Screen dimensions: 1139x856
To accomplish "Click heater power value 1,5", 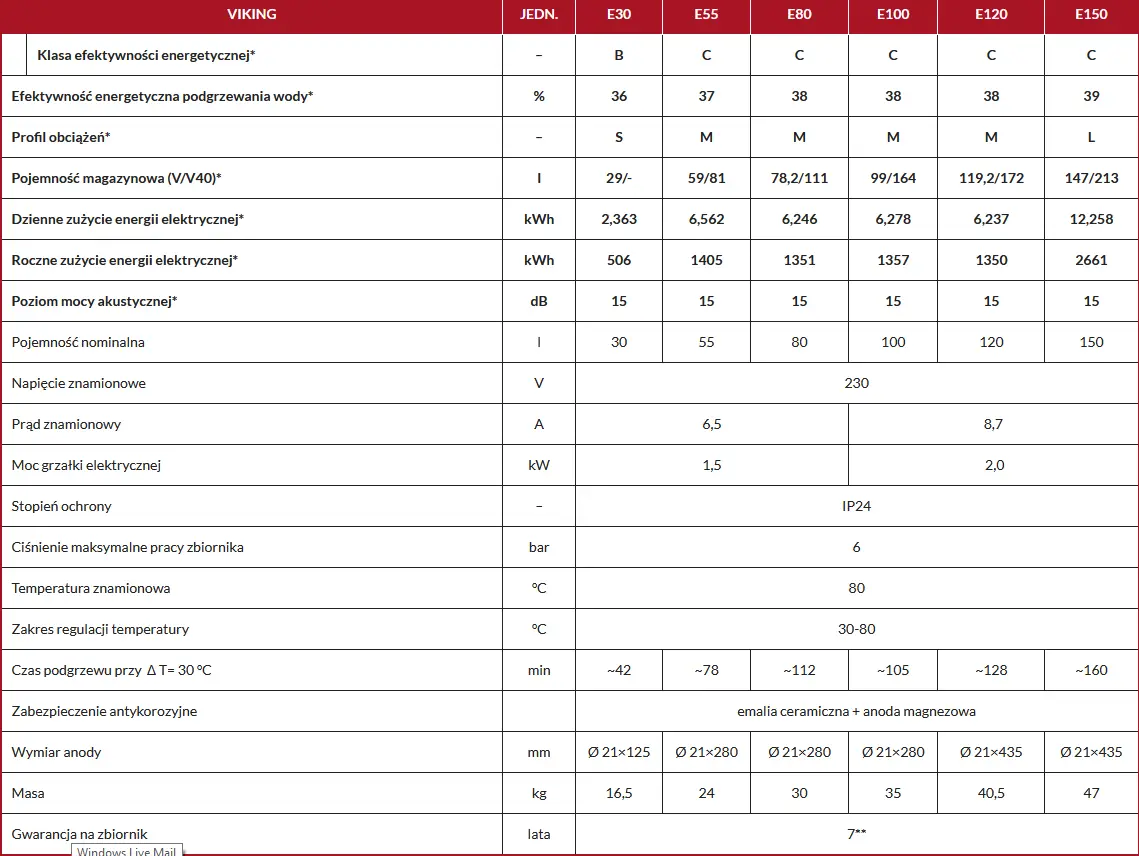I will 712,466.
